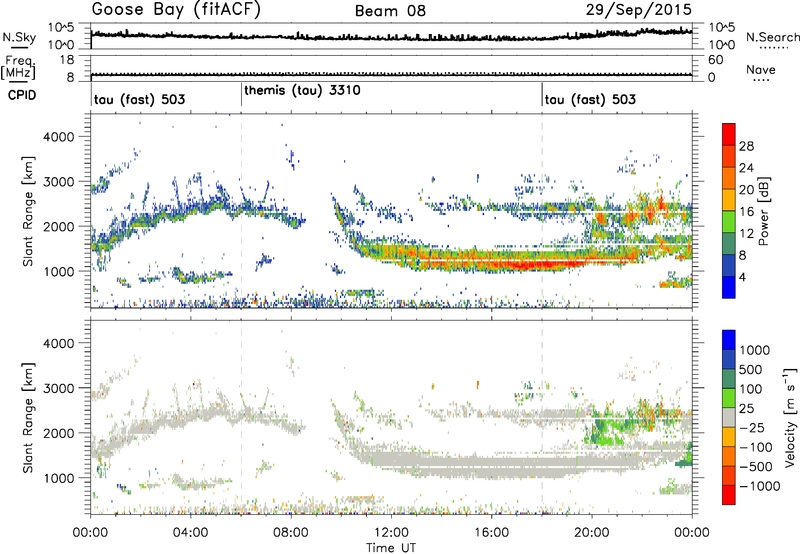Click the '12:00' time axis tick label
This screenshot has height=554, width=800.
pyautogui.click(x=391, y=533)
